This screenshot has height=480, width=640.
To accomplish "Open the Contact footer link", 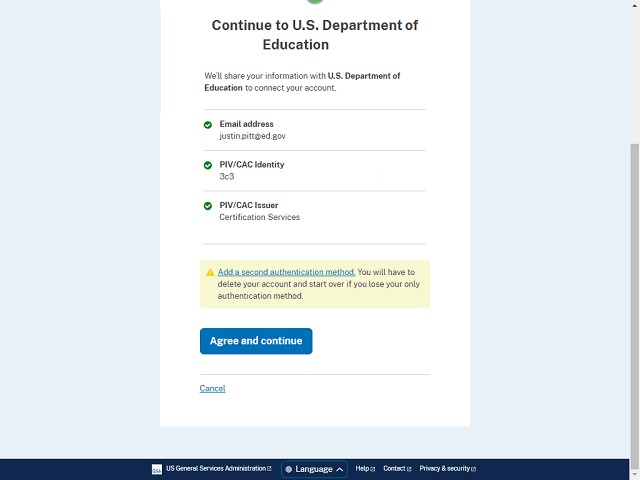I will click(394, 469).
